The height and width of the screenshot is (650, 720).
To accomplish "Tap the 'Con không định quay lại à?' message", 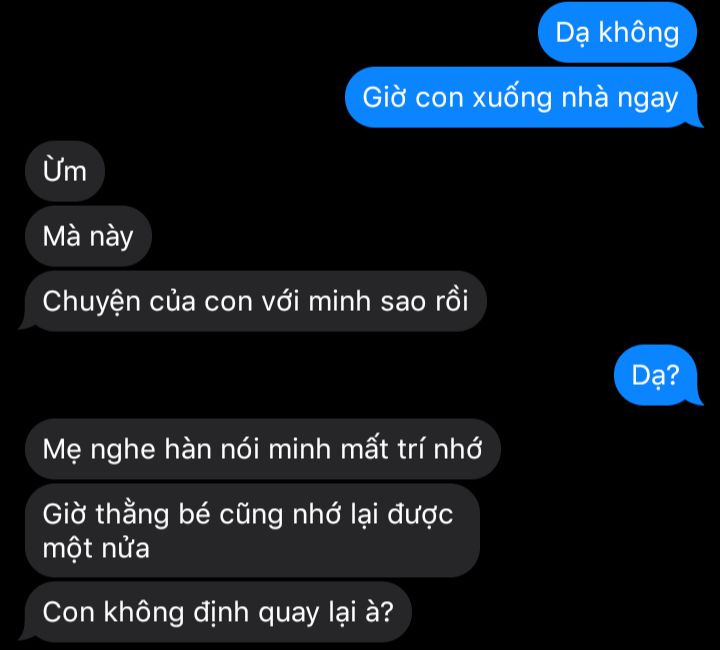I will 218,611.
